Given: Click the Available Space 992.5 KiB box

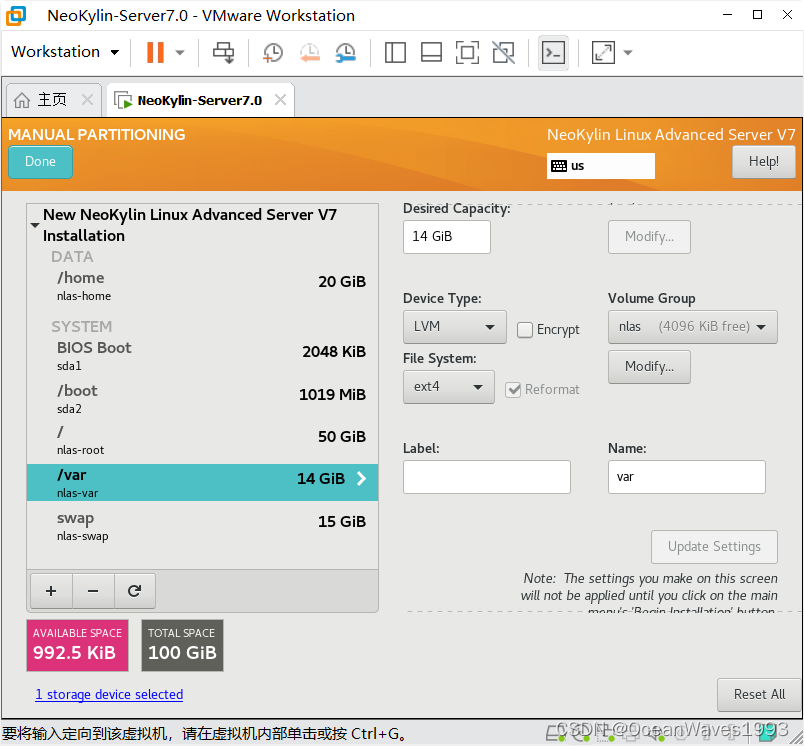Looking at the screenshot, I should click(77, 646).
